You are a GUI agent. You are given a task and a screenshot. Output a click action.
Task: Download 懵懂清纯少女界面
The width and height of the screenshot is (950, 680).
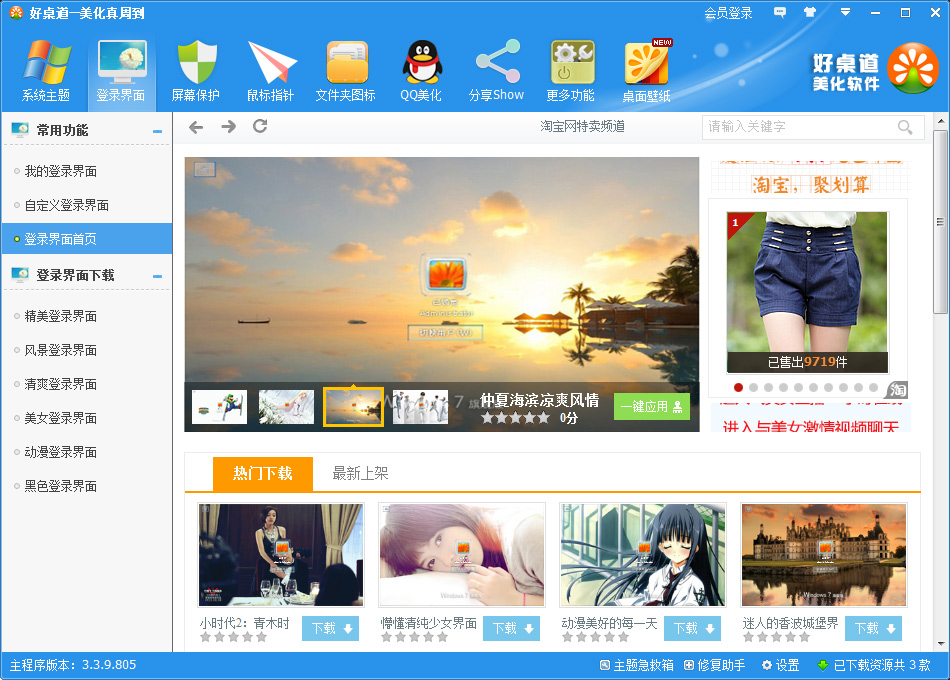pos(512,628)
